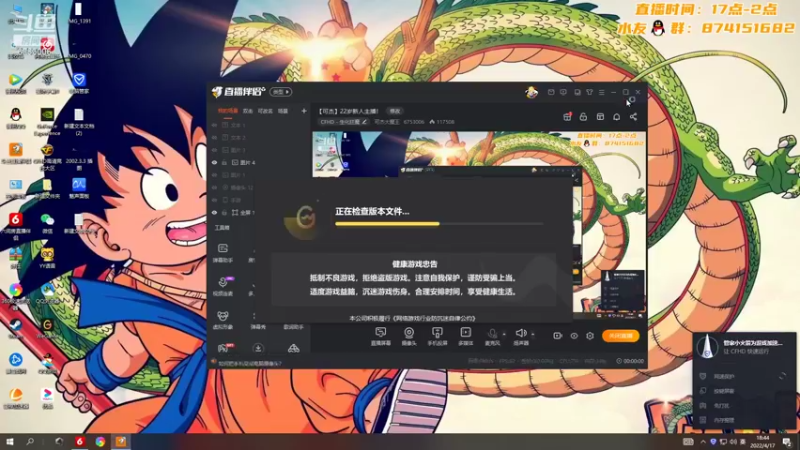Open the orange broadcast app in taskbar
Viewport: 800px width, 450px height.
pos(120,441)
